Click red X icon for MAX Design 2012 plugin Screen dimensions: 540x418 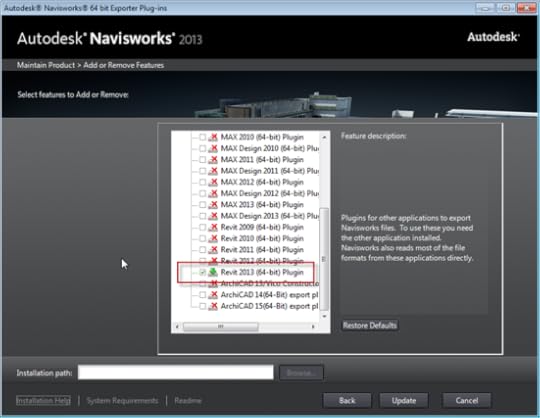(213, 194)
